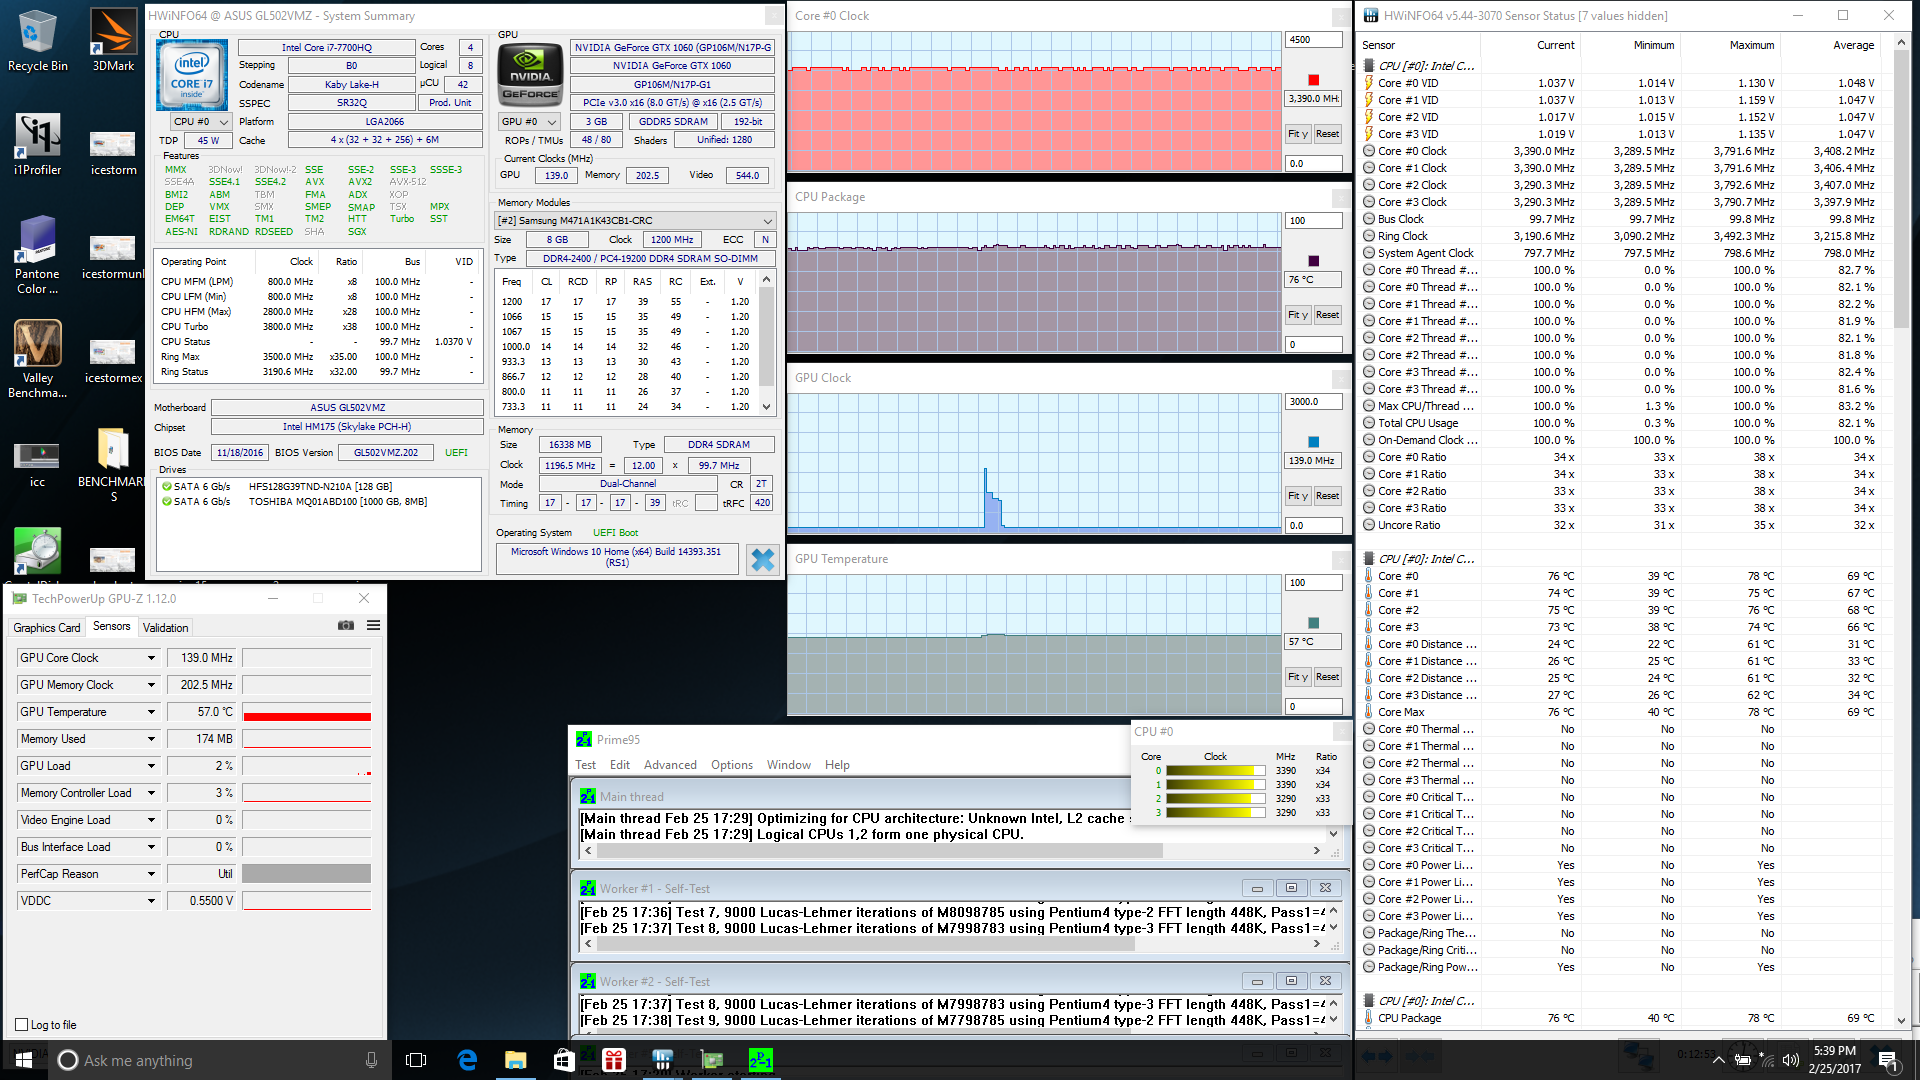Click the Average column header in sensors

[x=1853, y=45]
